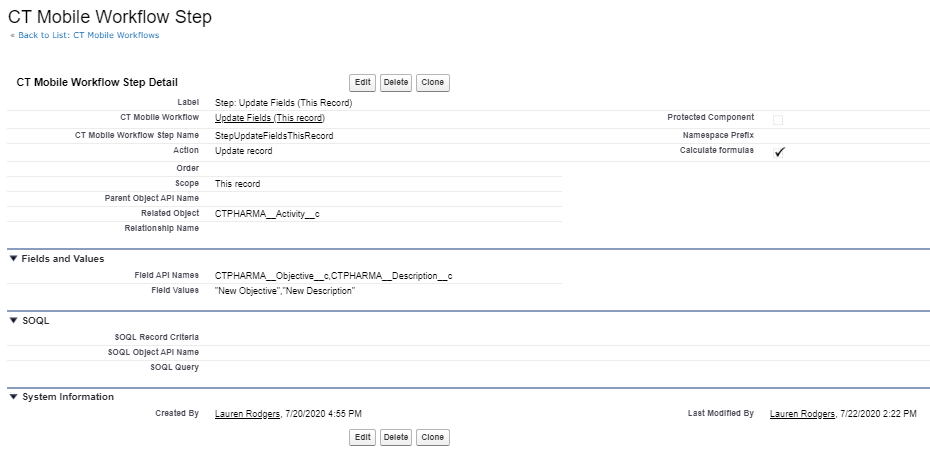Toggle the Calculate formulas checkmark
The height and width of the screenshot is (450, 930).
[x=779, y=152]
